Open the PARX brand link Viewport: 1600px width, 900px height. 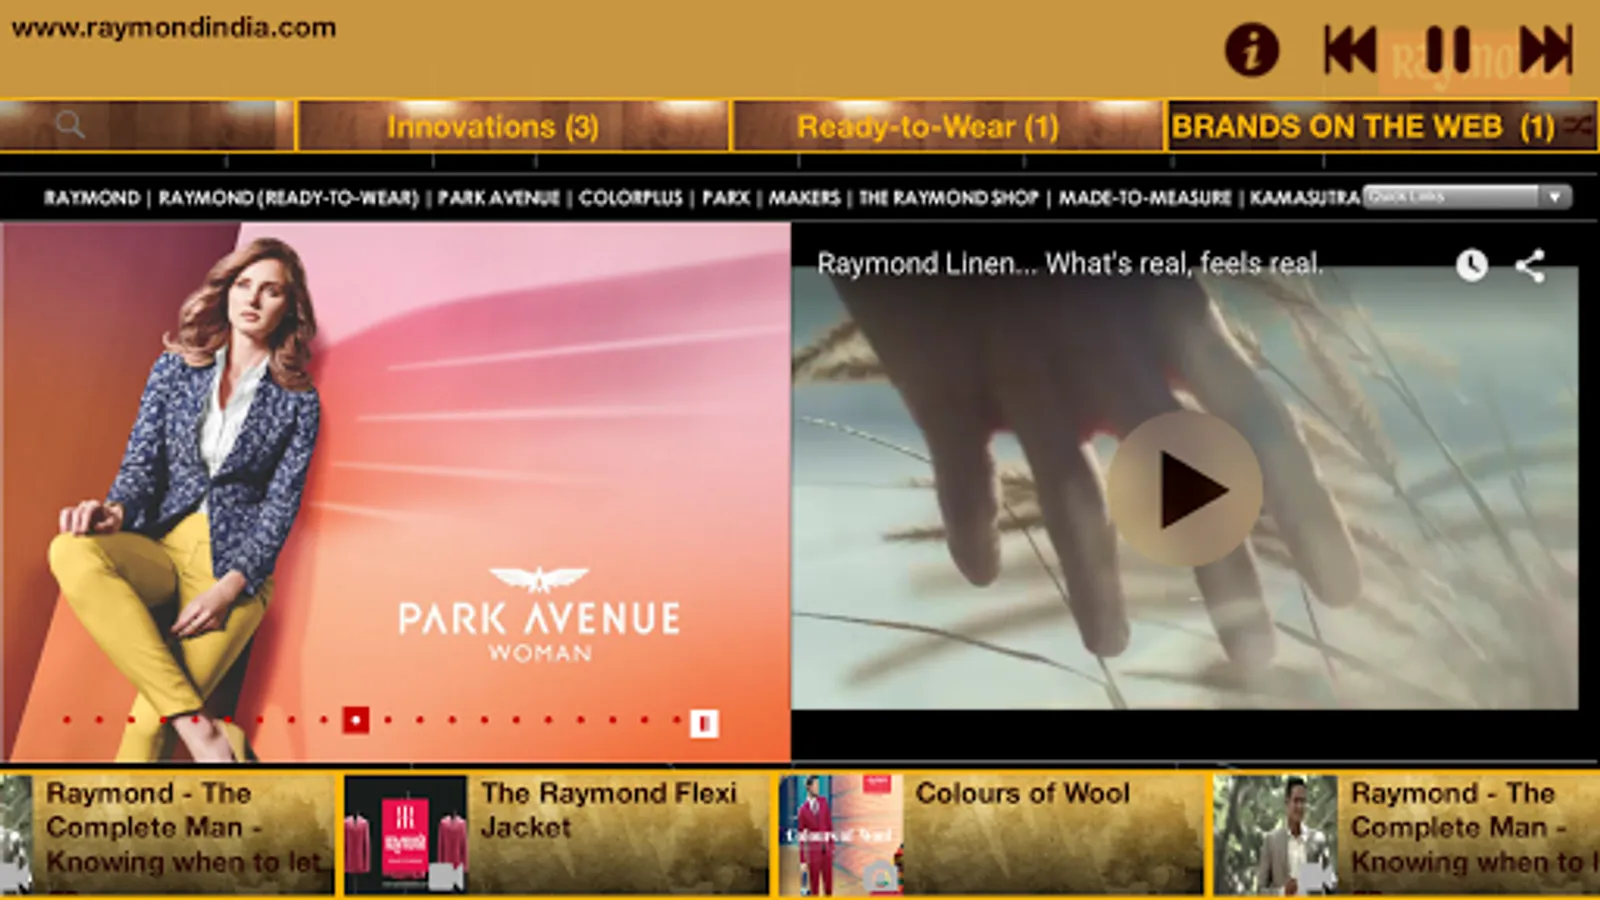726,198
